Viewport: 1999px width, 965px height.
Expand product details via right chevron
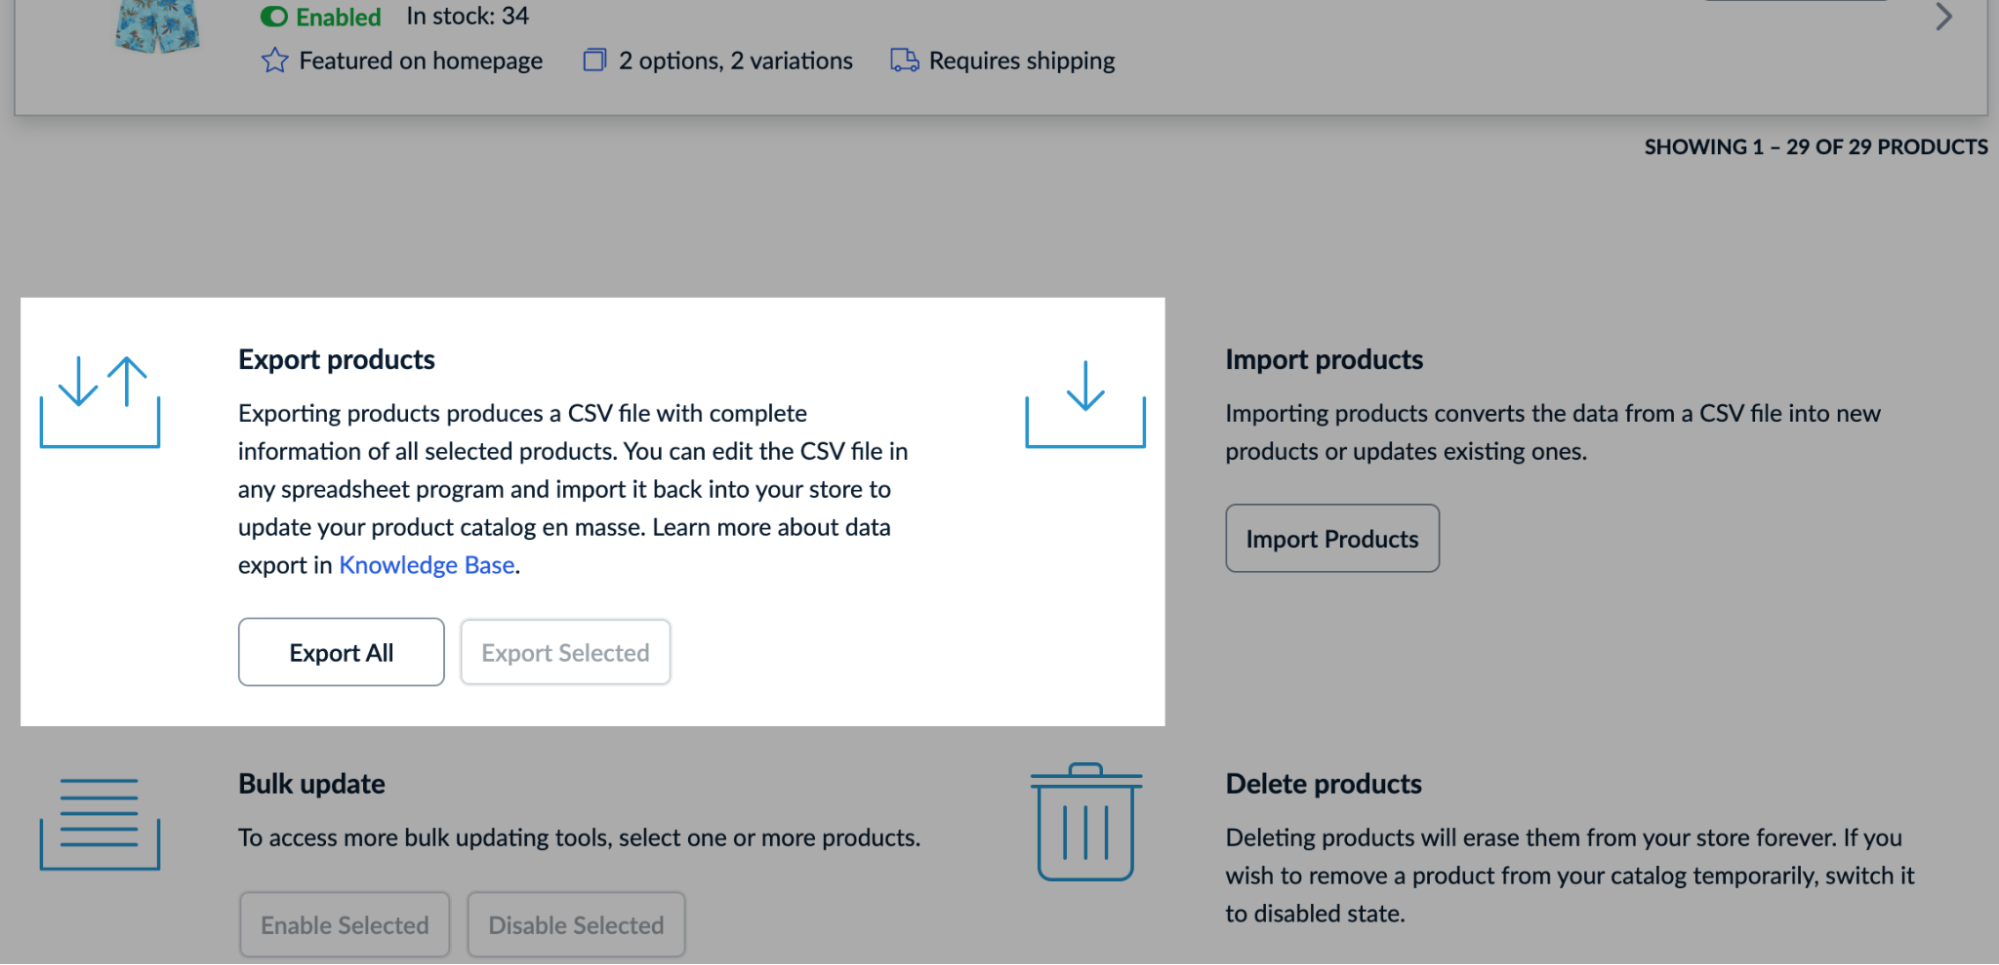point(1943,16)
